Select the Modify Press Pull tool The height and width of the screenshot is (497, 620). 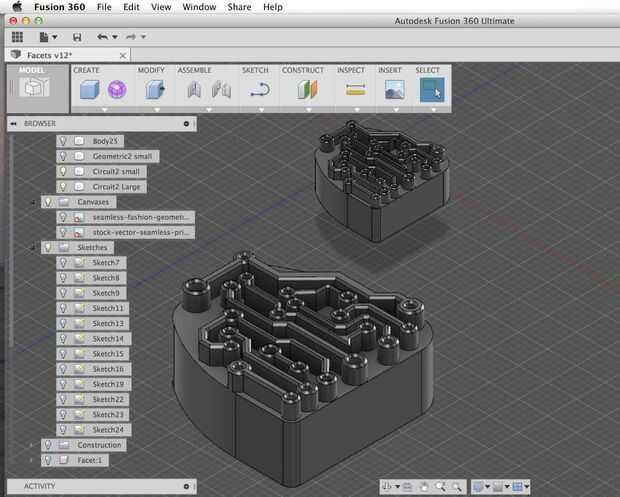(155, 89)
